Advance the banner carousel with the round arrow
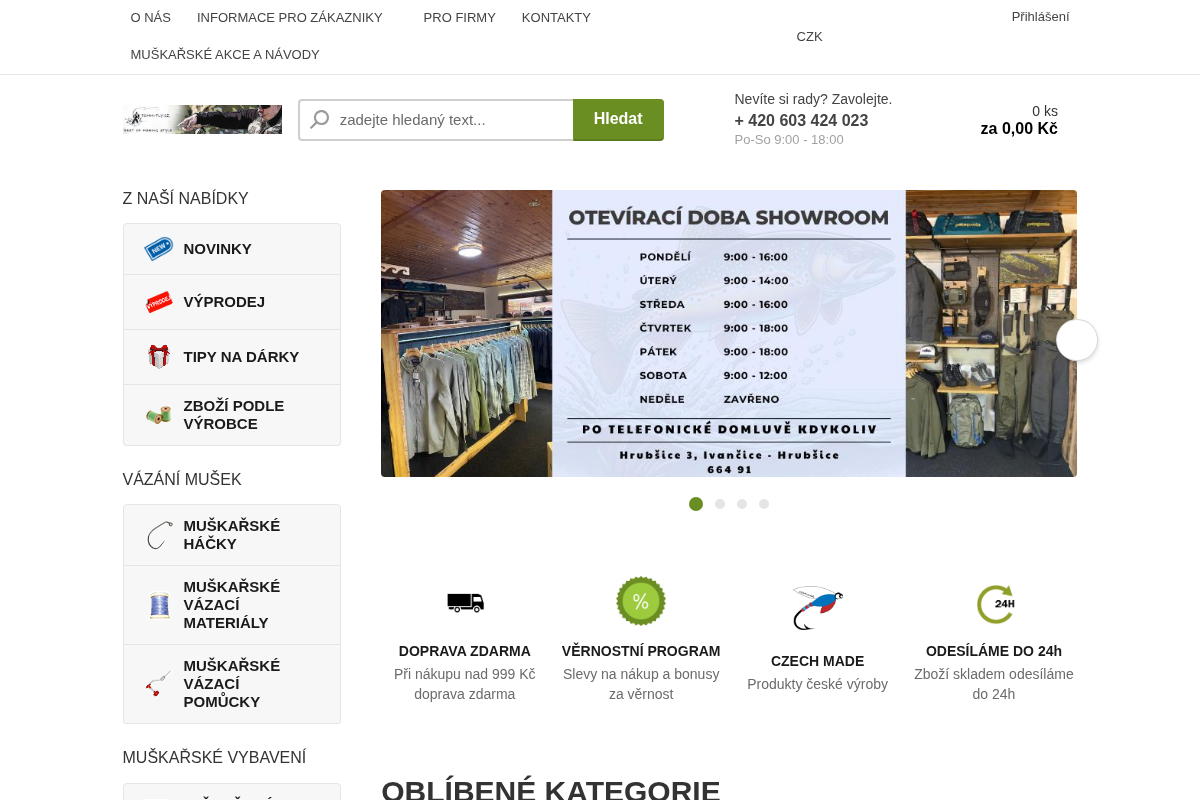The width and height of the screenshot is (1200, 800). tap(1077, 340)
